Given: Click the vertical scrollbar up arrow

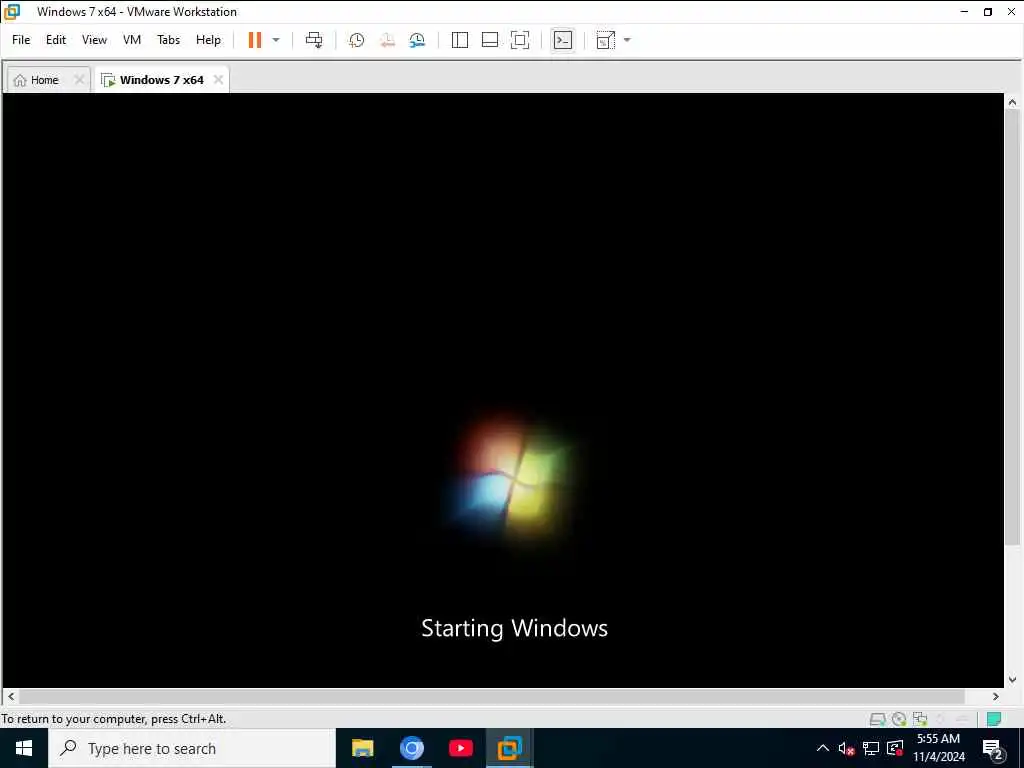Looking at the screenshot, I should (x=1012, y=102).
